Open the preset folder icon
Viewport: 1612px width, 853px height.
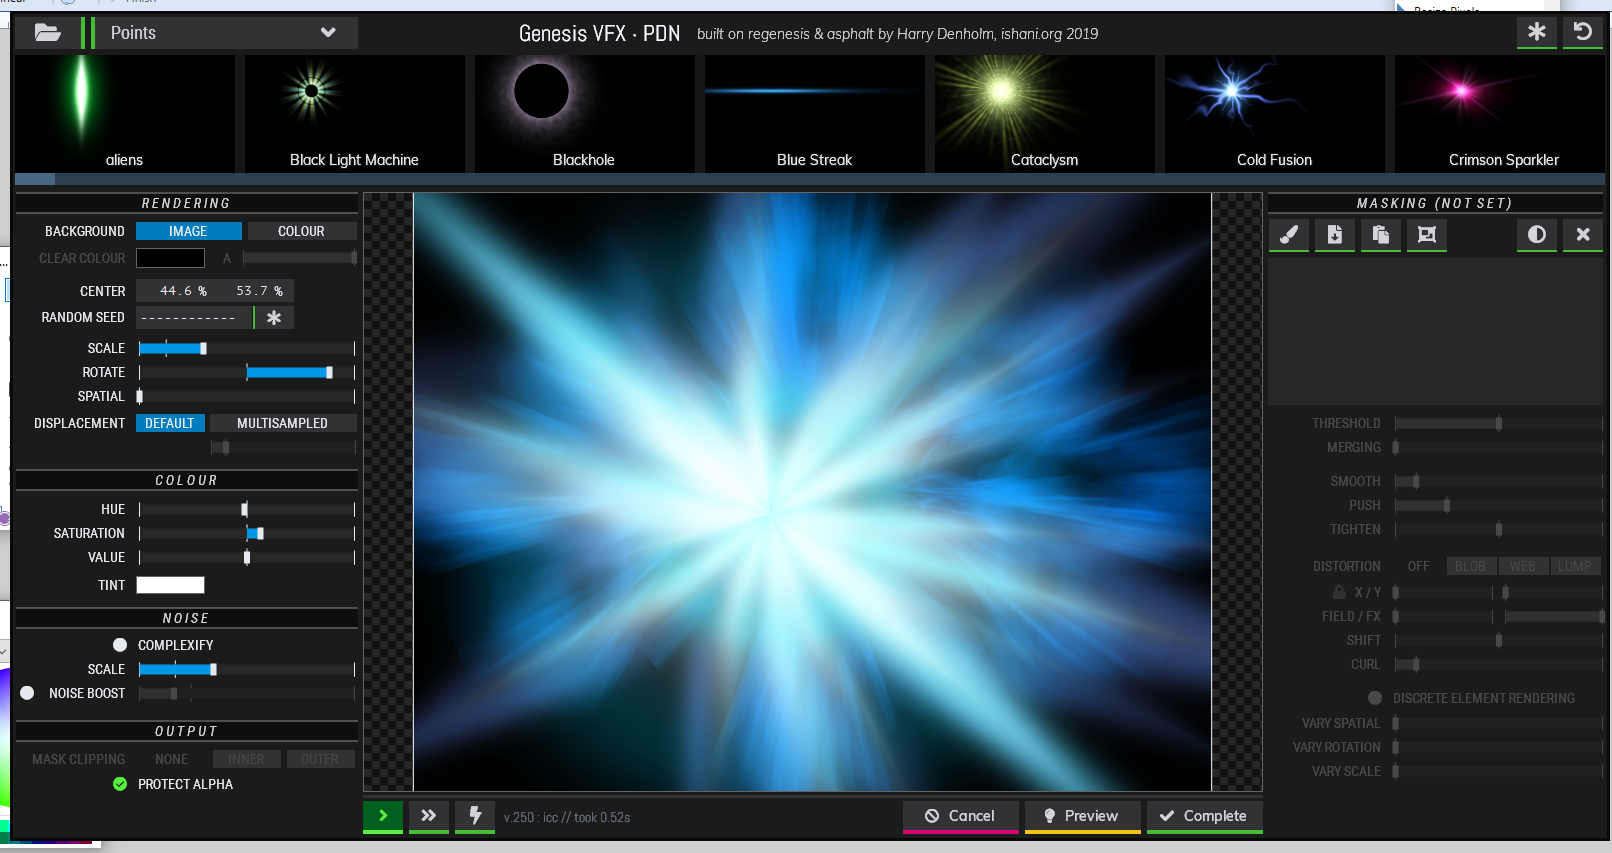pyautogui.click(x=48, y=33)
